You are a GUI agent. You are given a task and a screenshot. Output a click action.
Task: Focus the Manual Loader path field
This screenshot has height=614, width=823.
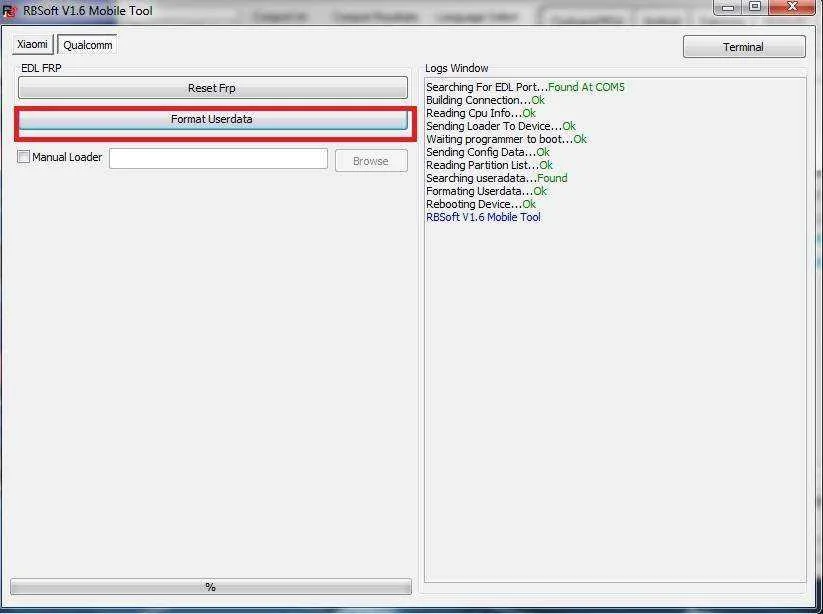pos(218,158)
